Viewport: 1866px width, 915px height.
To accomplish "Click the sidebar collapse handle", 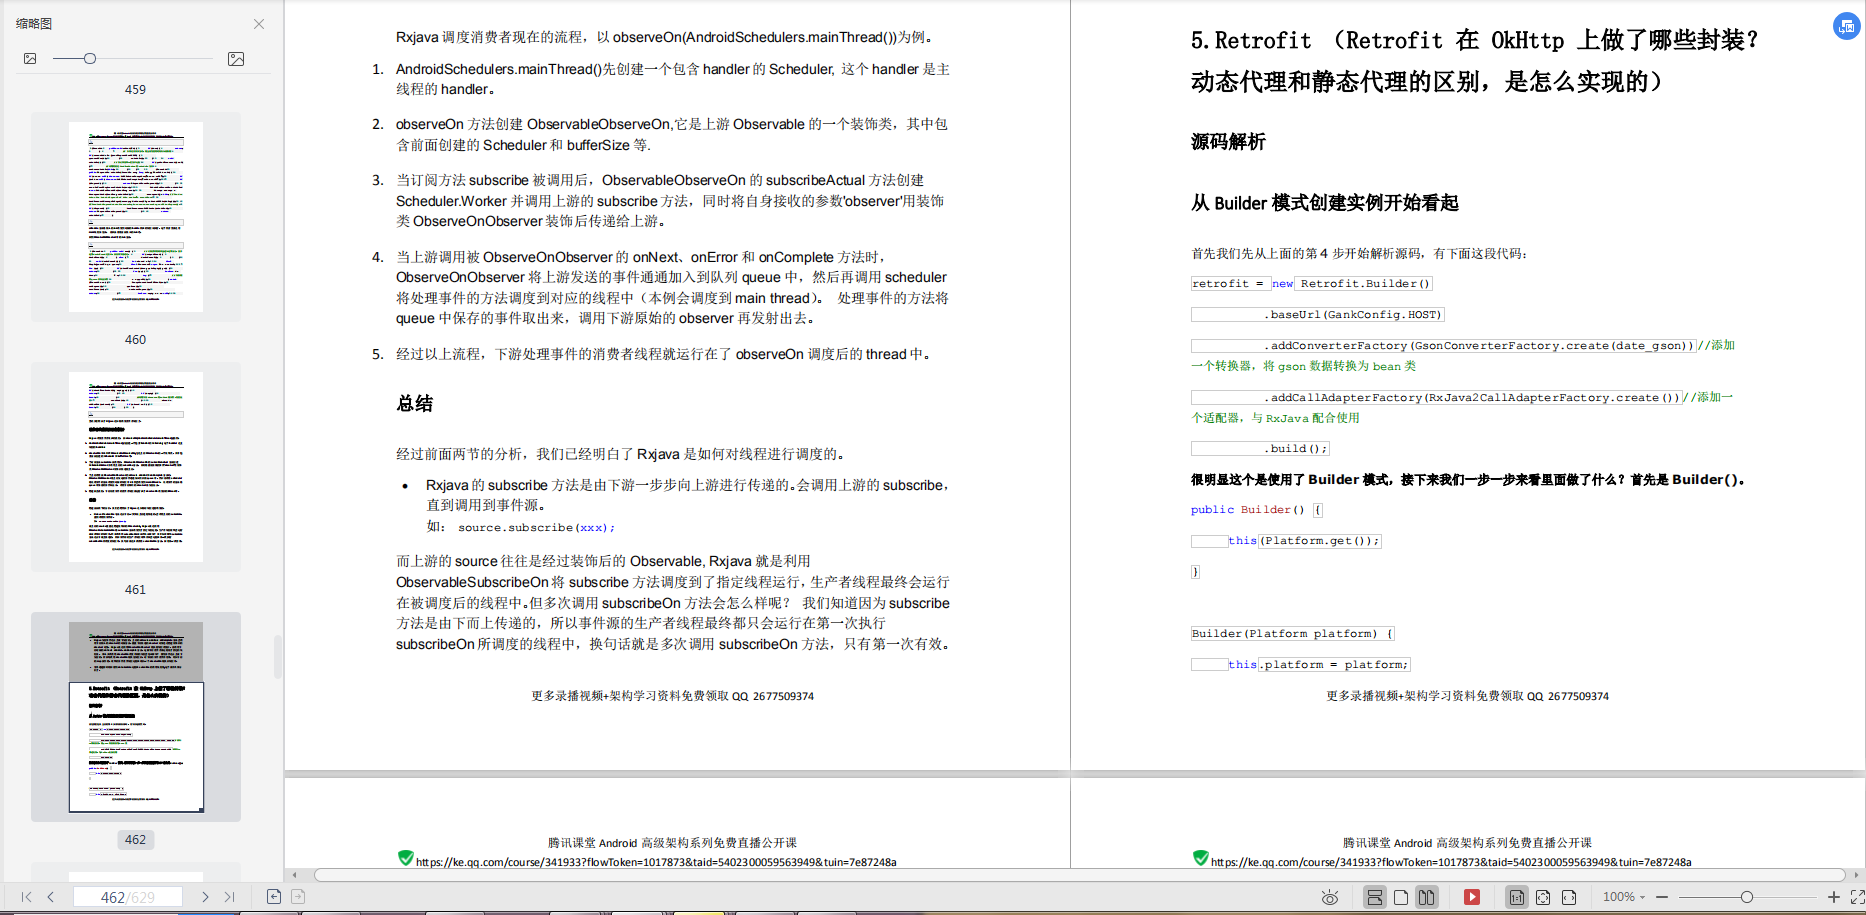I will pos(278,657).
